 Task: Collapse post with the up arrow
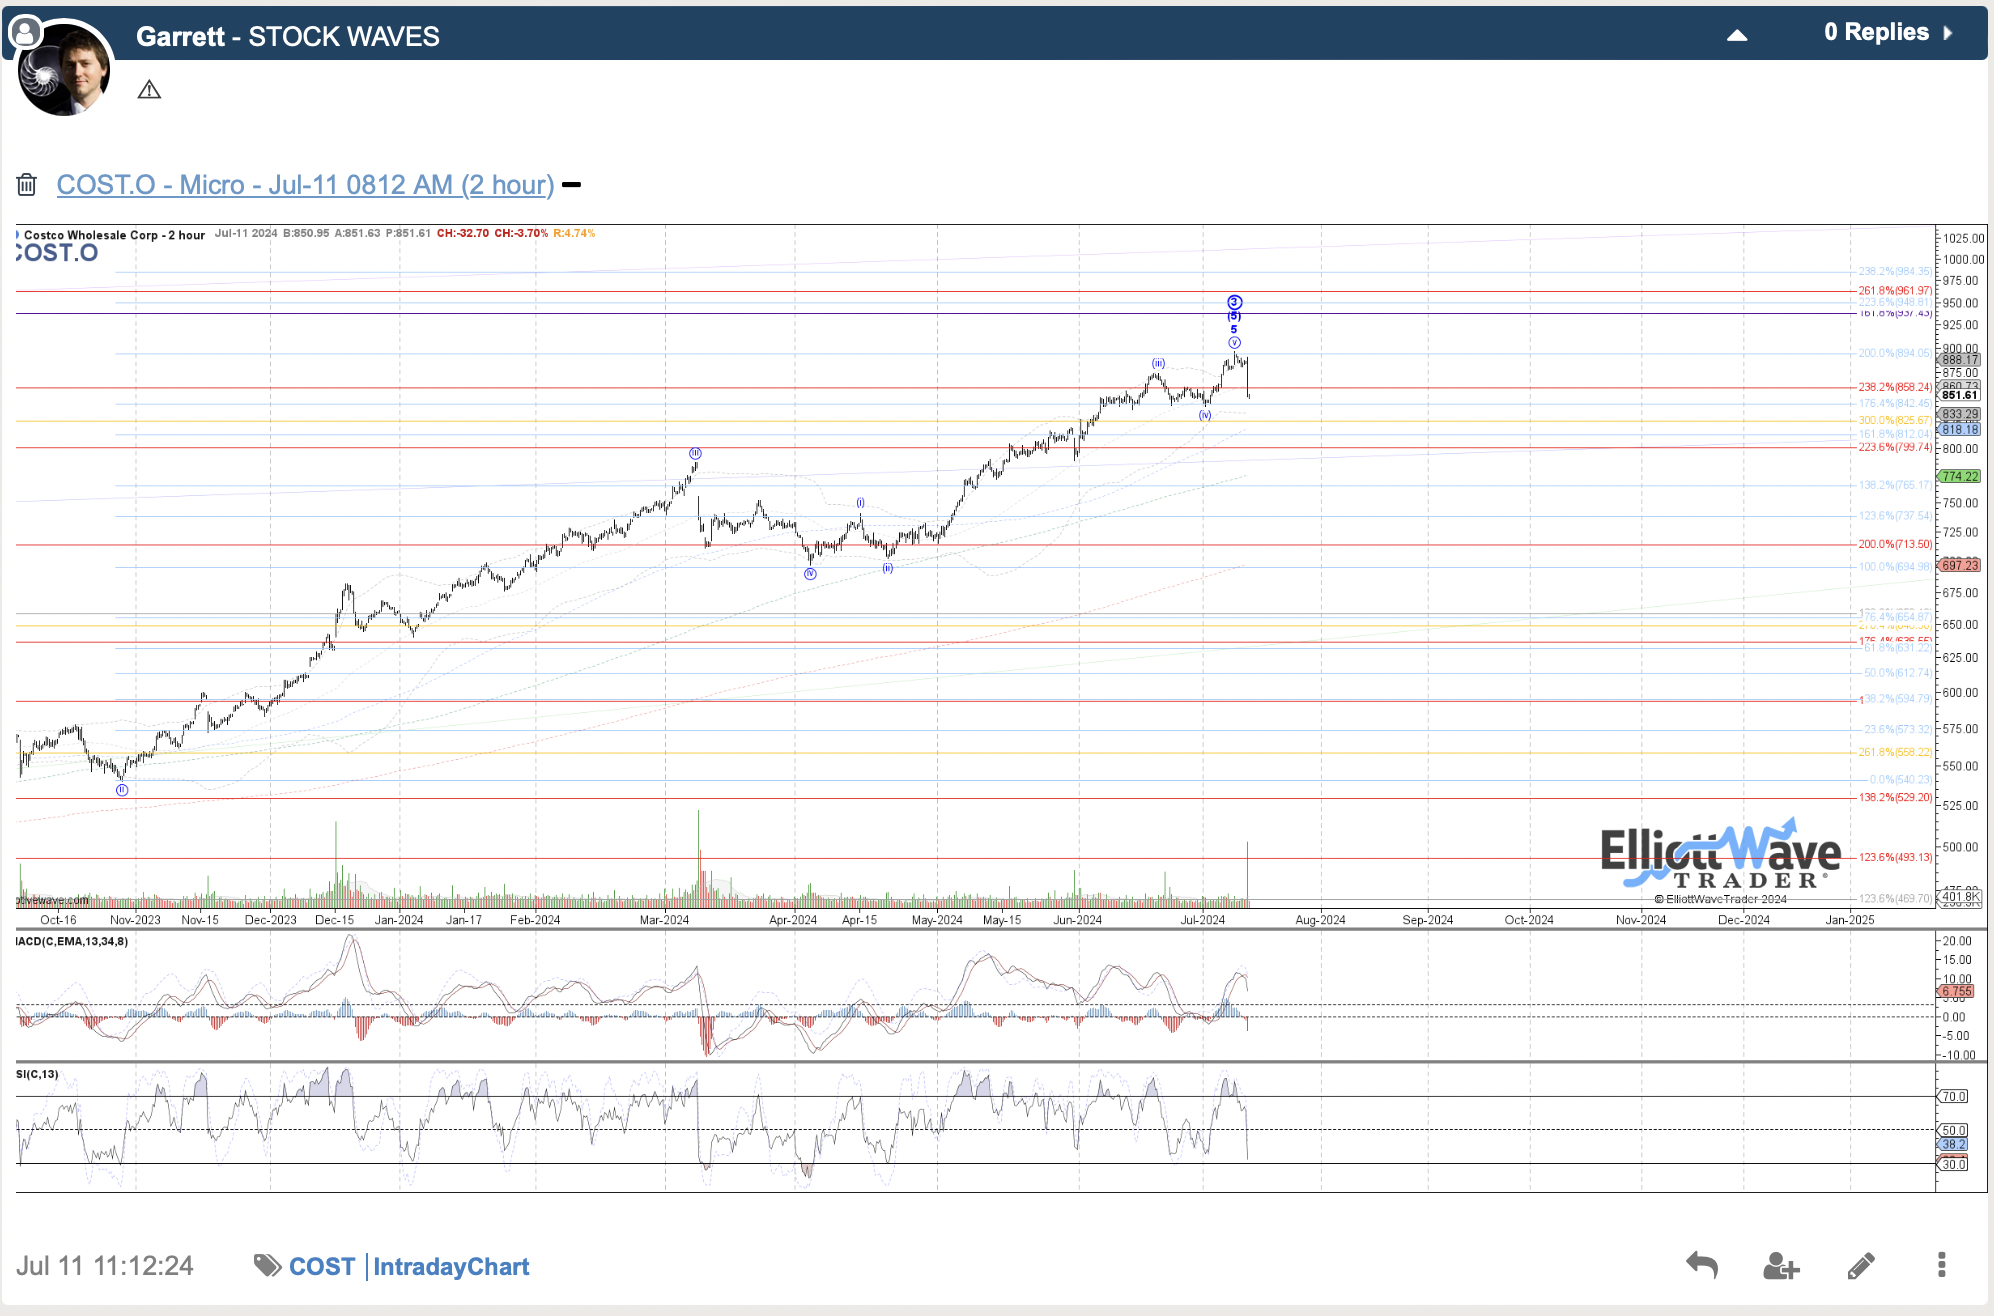(x=1737, y=35)
